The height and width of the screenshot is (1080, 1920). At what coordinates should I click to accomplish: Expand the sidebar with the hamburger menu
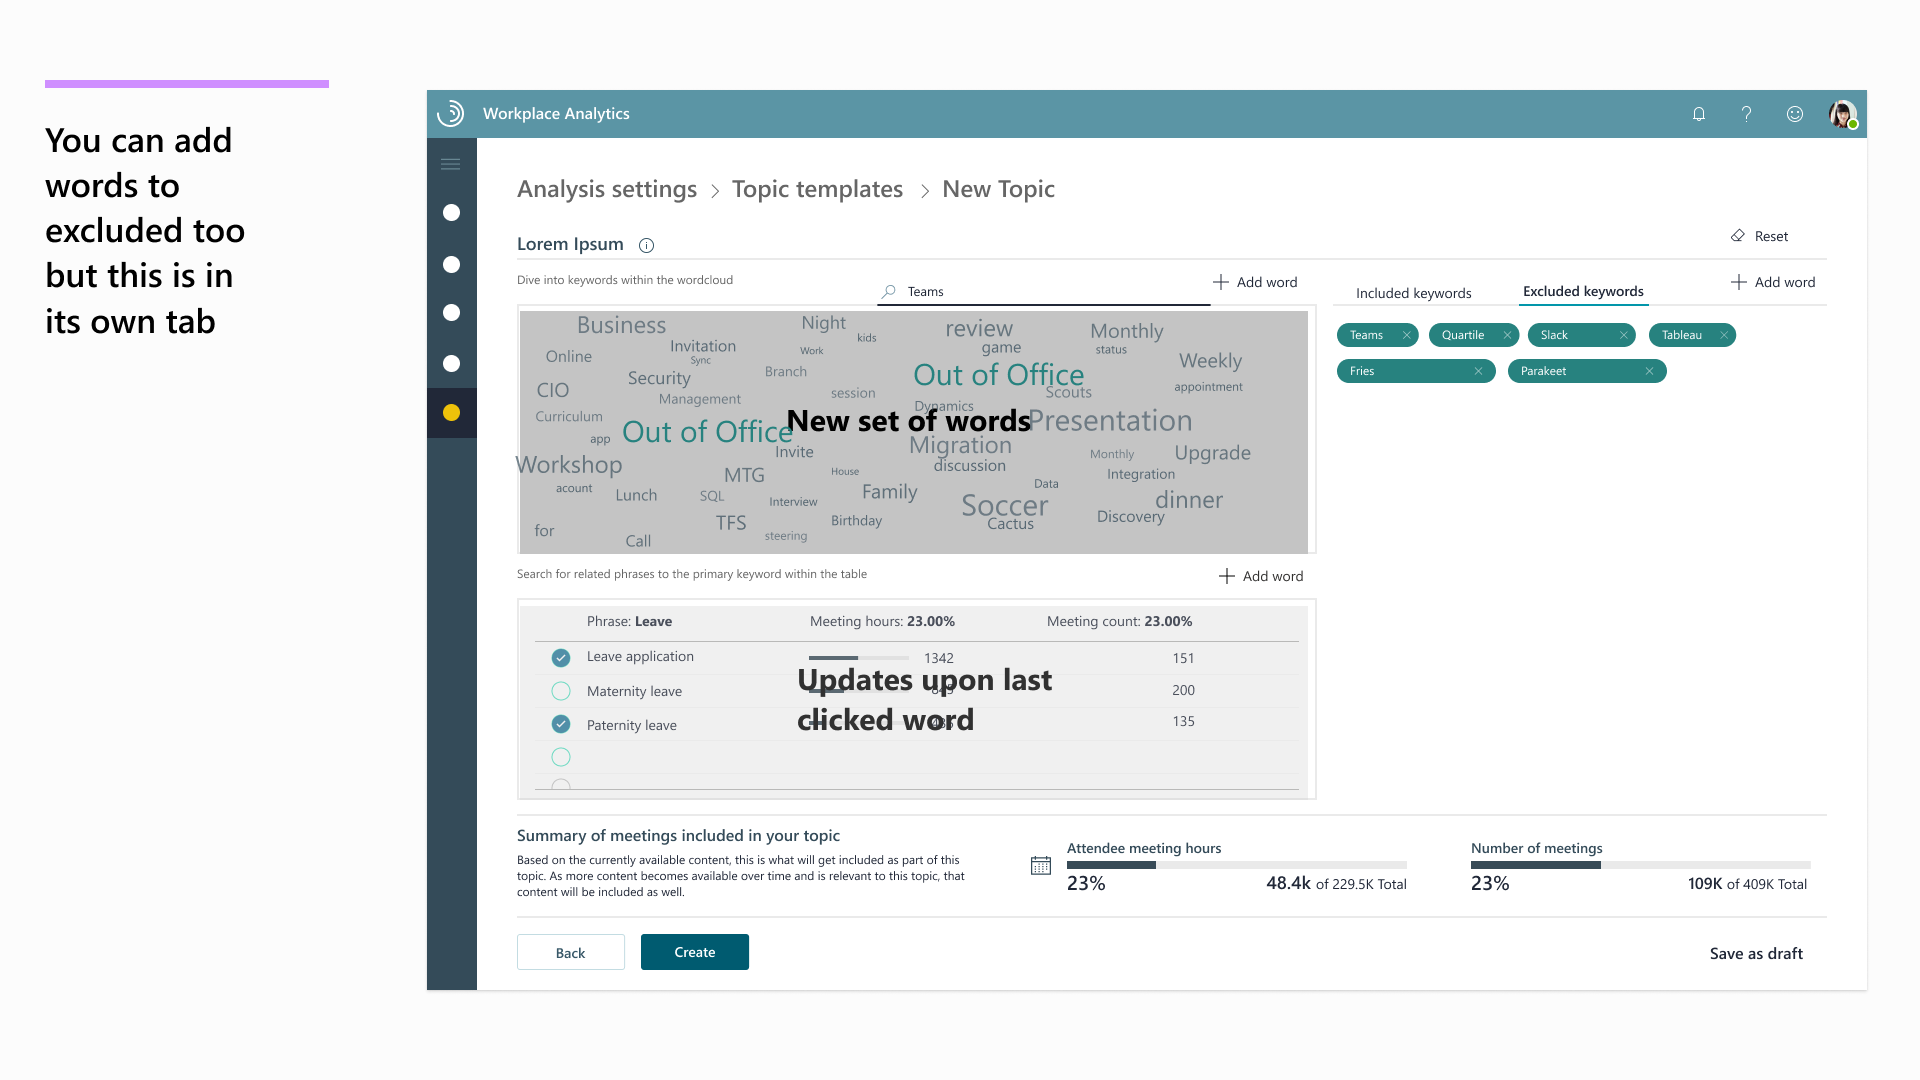[451, 163]
